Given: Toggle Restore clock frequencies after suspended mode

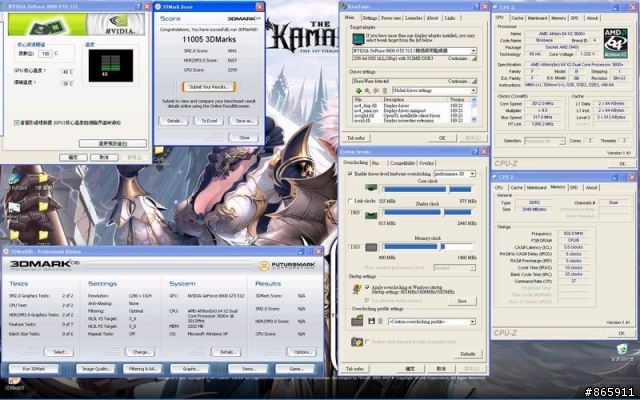Looking at the screenshot, I should (367, 342).
